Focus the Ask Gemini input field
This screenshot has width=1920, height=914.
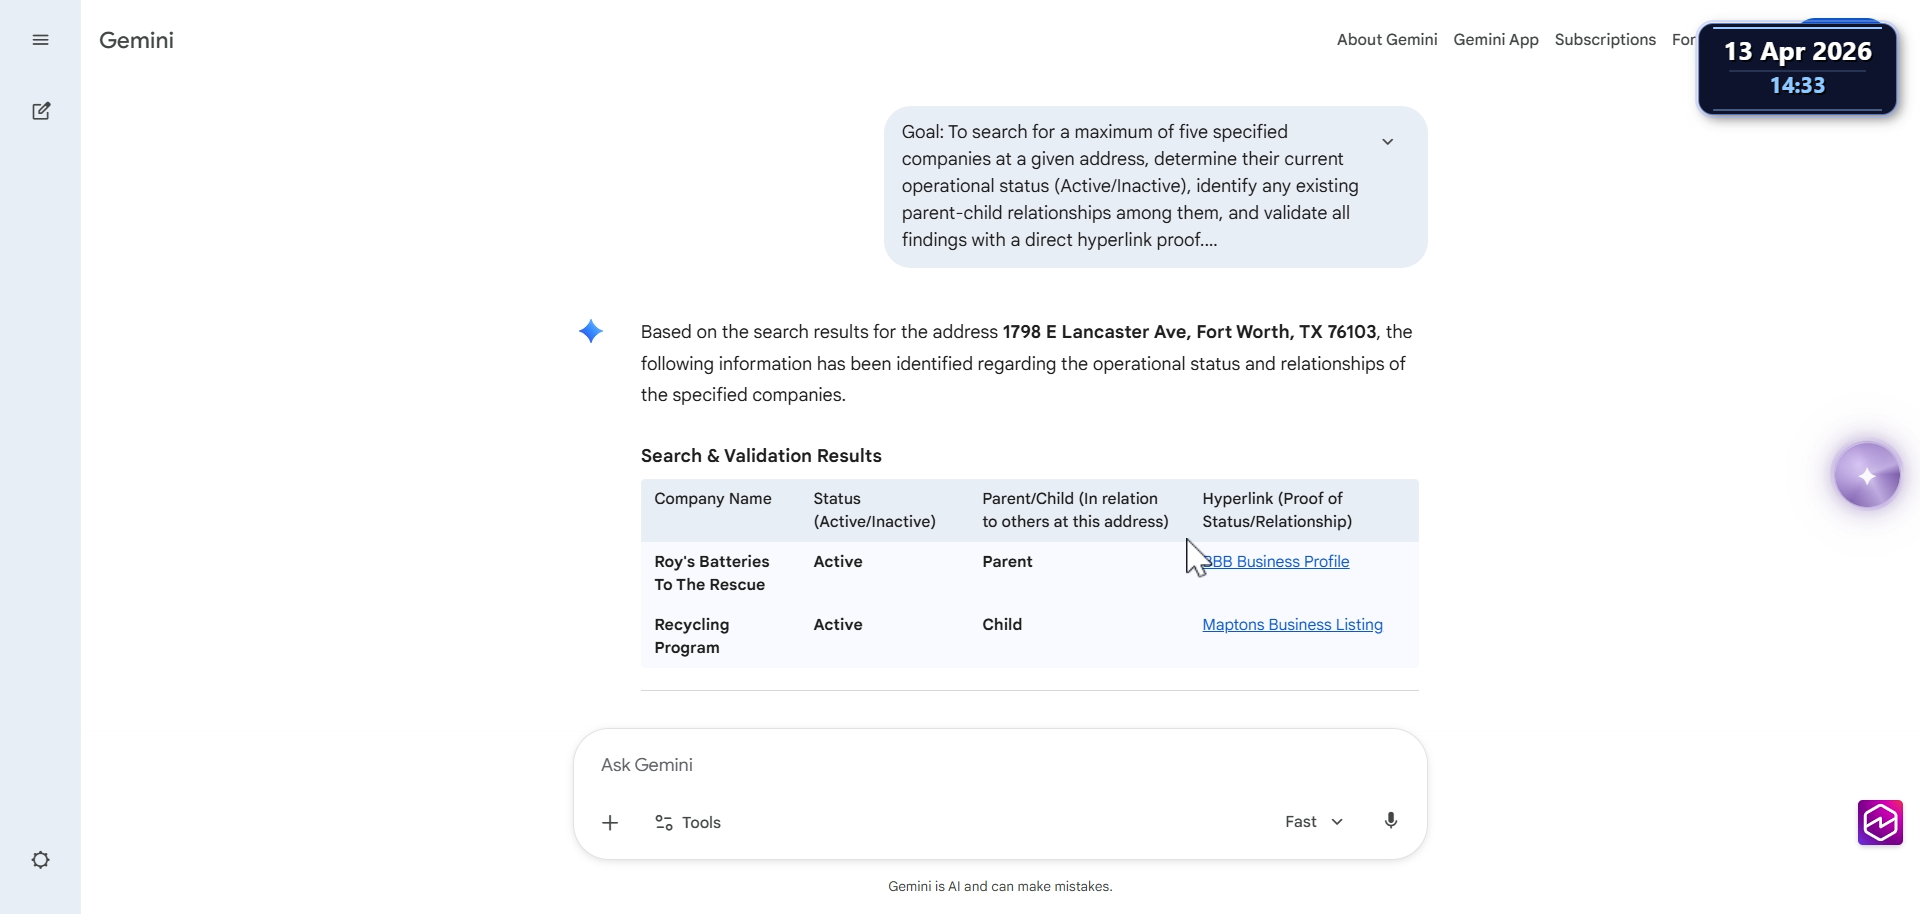[1000, 765]
